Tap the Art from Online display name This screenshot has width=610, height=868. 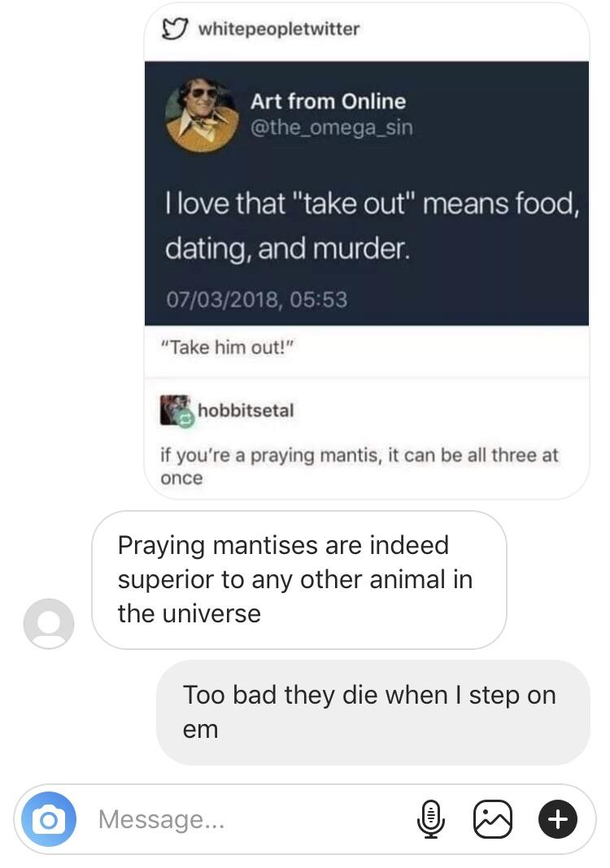(x=328, y=102)
